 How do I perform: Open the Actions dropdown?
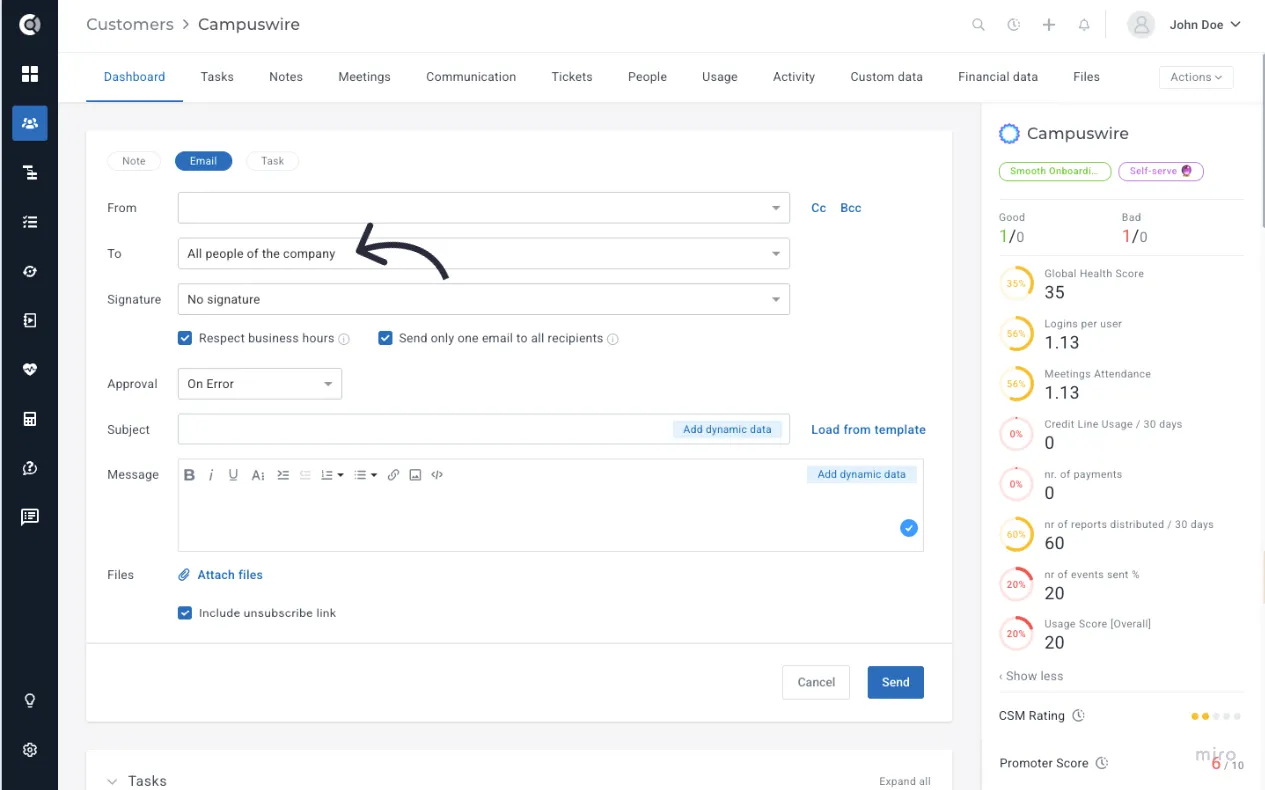1196,77
